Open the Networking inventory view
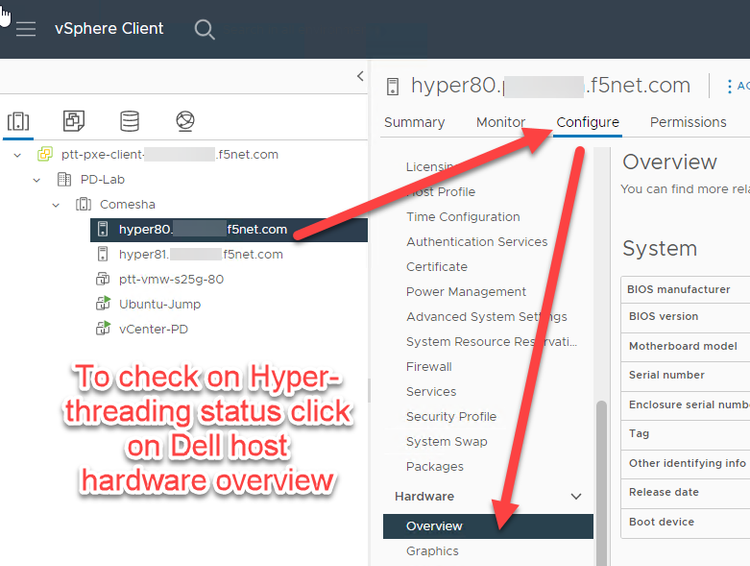 coord(185,121)
